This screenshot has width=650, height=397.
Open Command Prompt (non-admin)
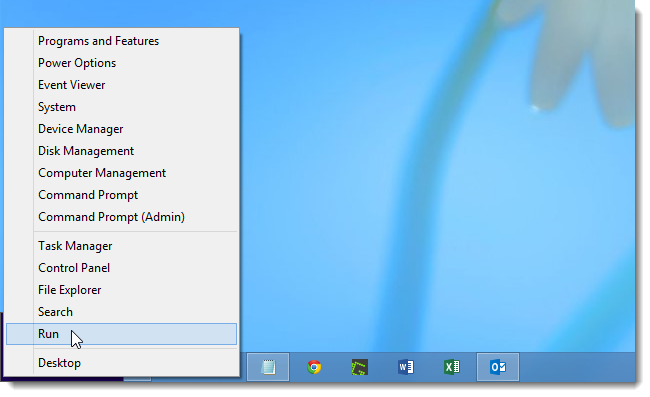(x=121, y=195)
